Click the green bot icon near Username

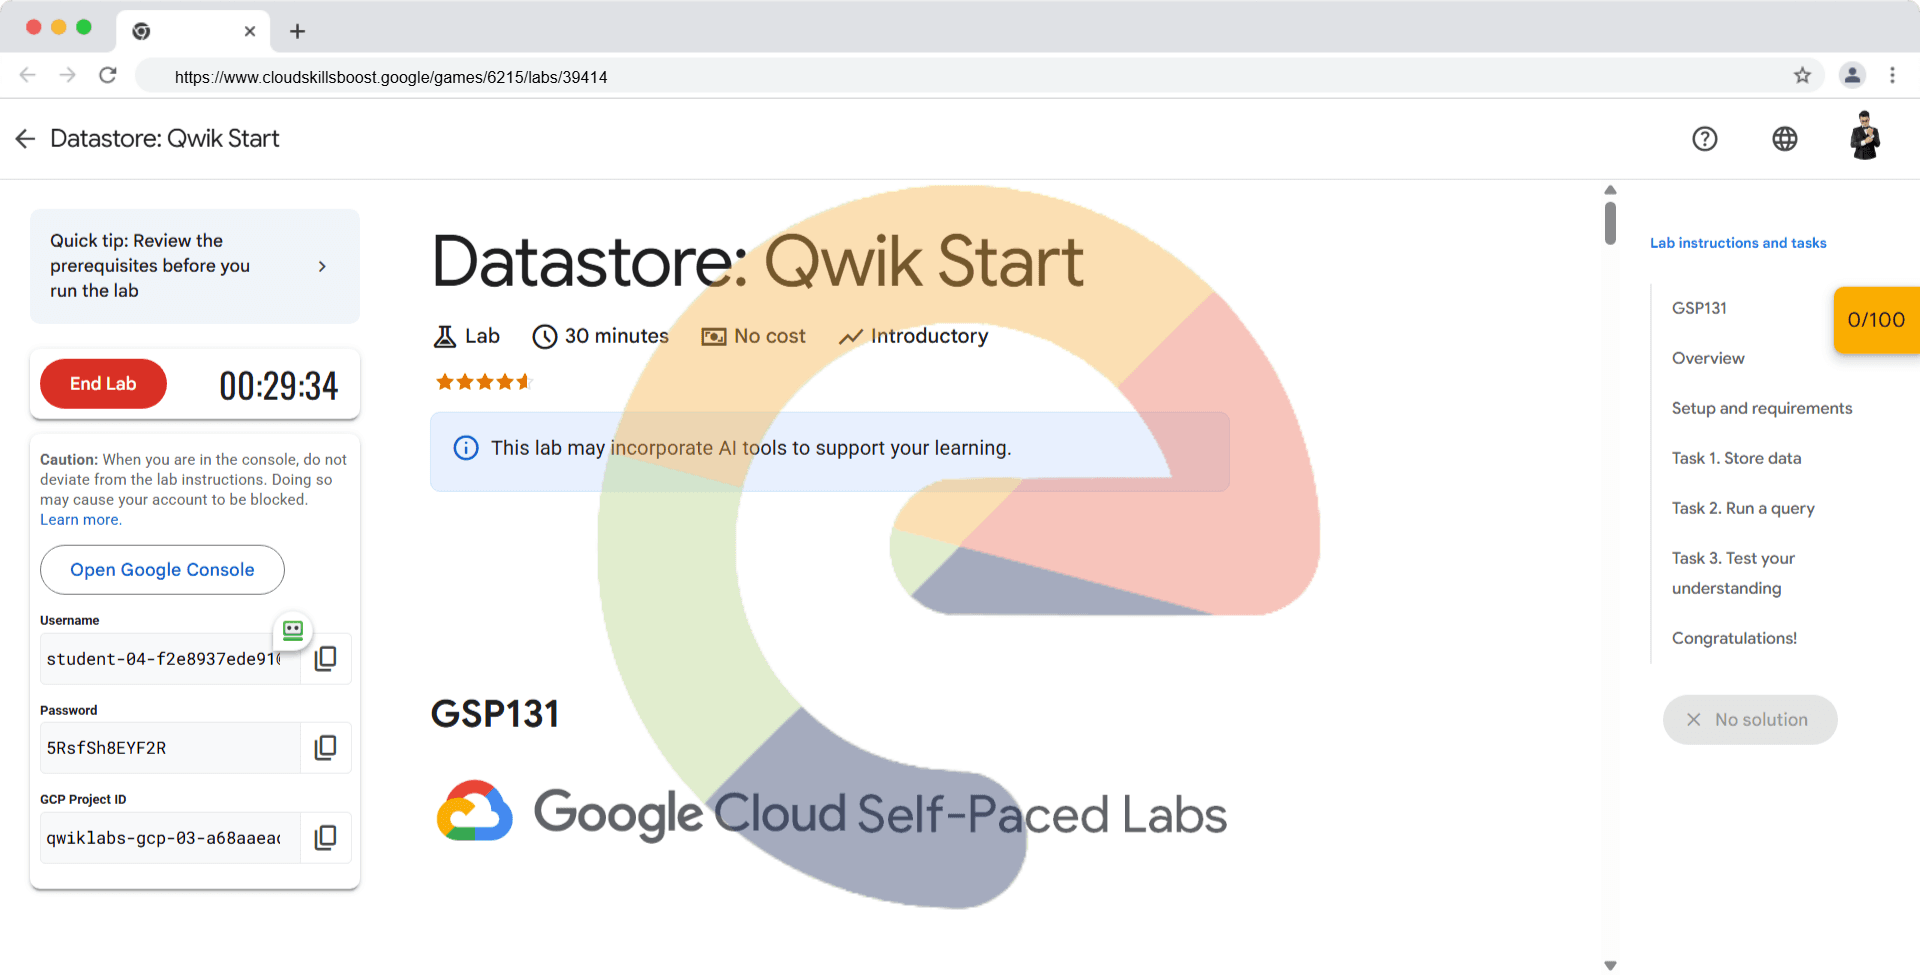[x=293, y=630]
